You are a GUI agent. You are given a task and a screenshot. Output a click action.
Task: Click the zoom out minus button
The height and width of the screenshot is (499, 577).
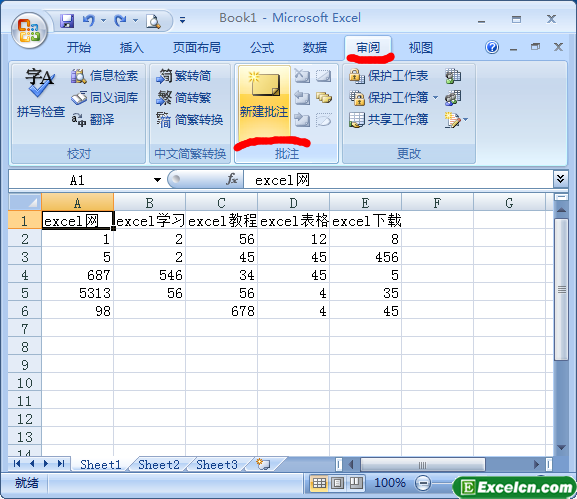(x=423, y=482)
